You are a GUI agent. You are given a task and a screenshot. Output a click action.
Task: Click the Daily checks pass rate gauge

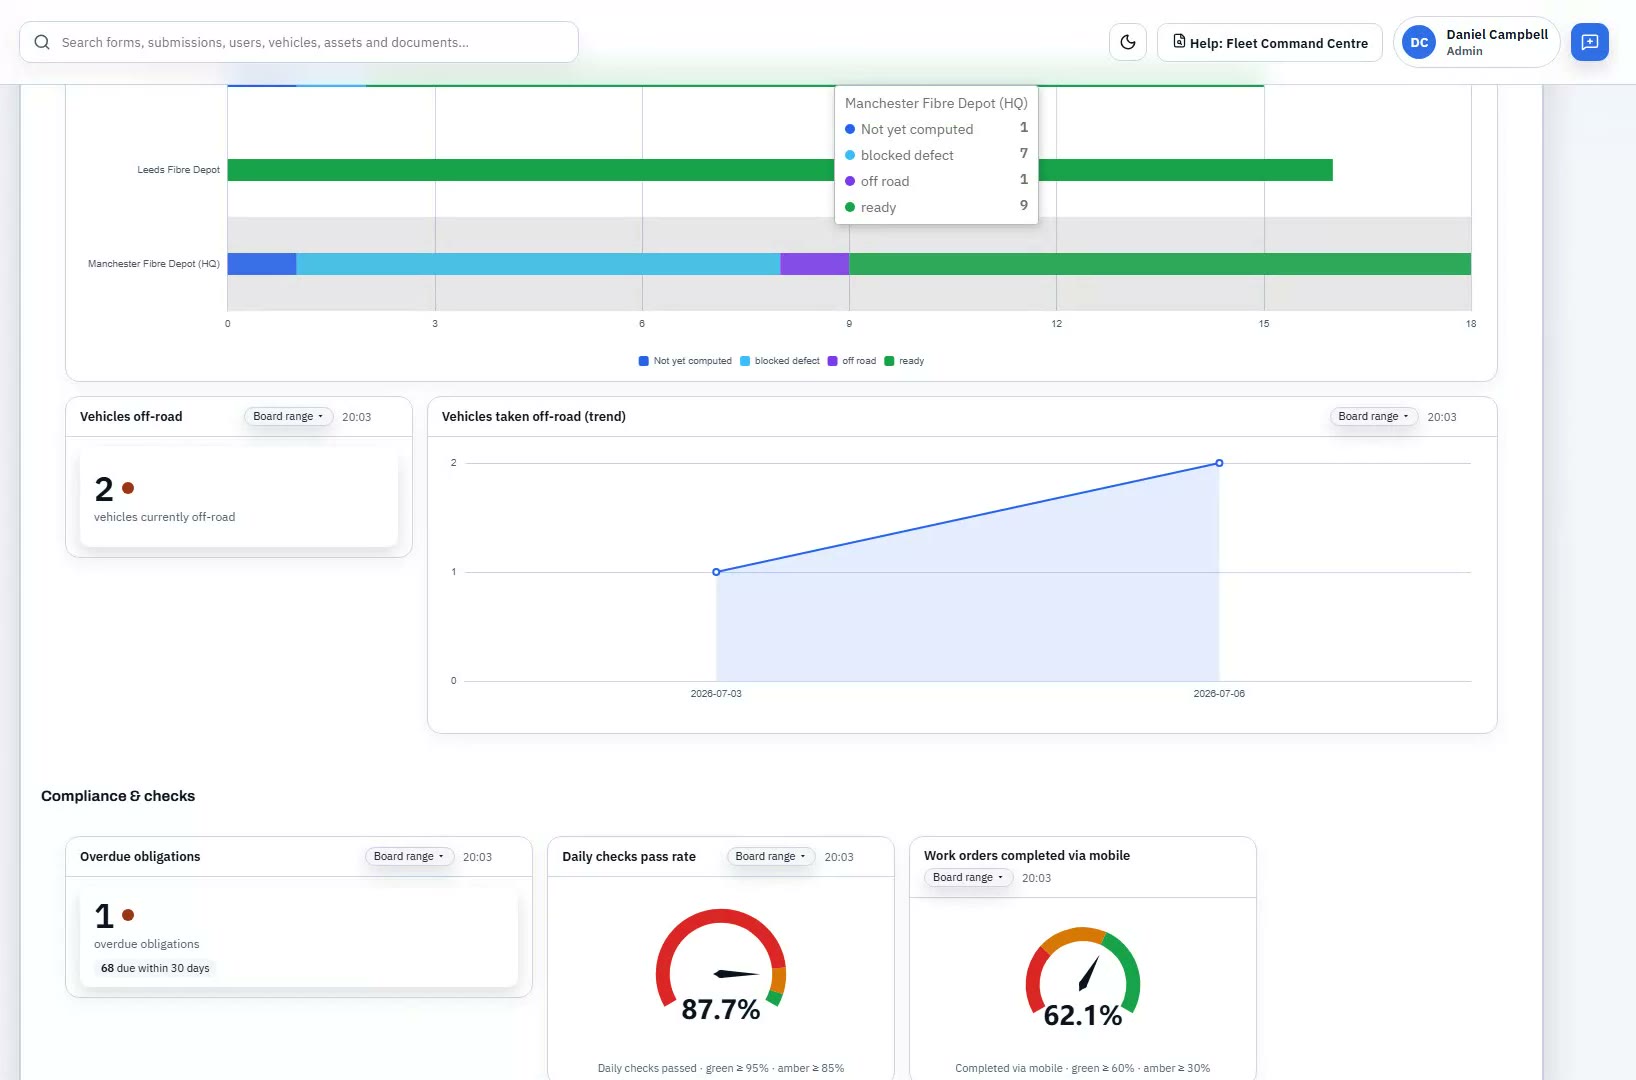click(721, 965)
